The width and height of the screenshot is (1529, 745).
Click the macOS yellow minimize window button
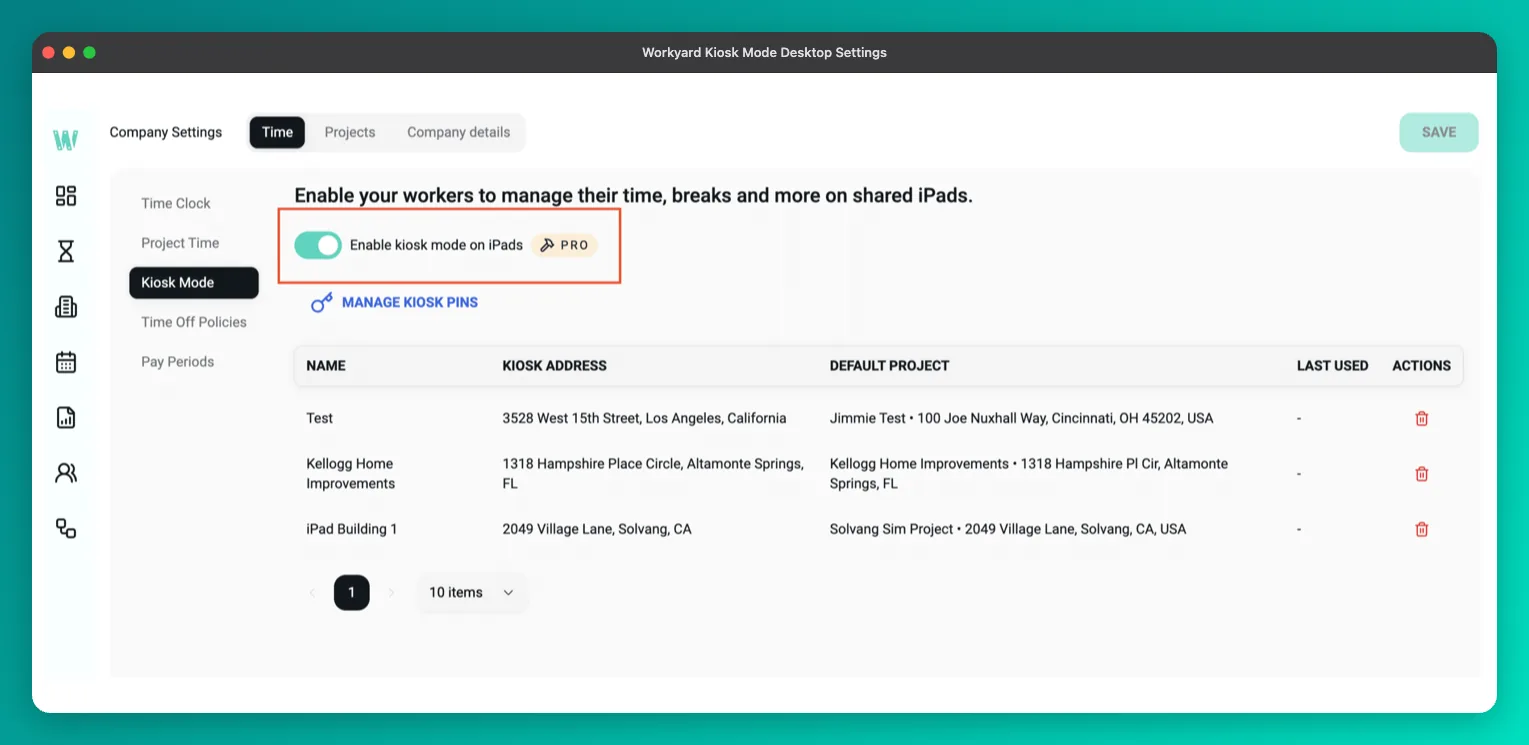click(69, 52)
